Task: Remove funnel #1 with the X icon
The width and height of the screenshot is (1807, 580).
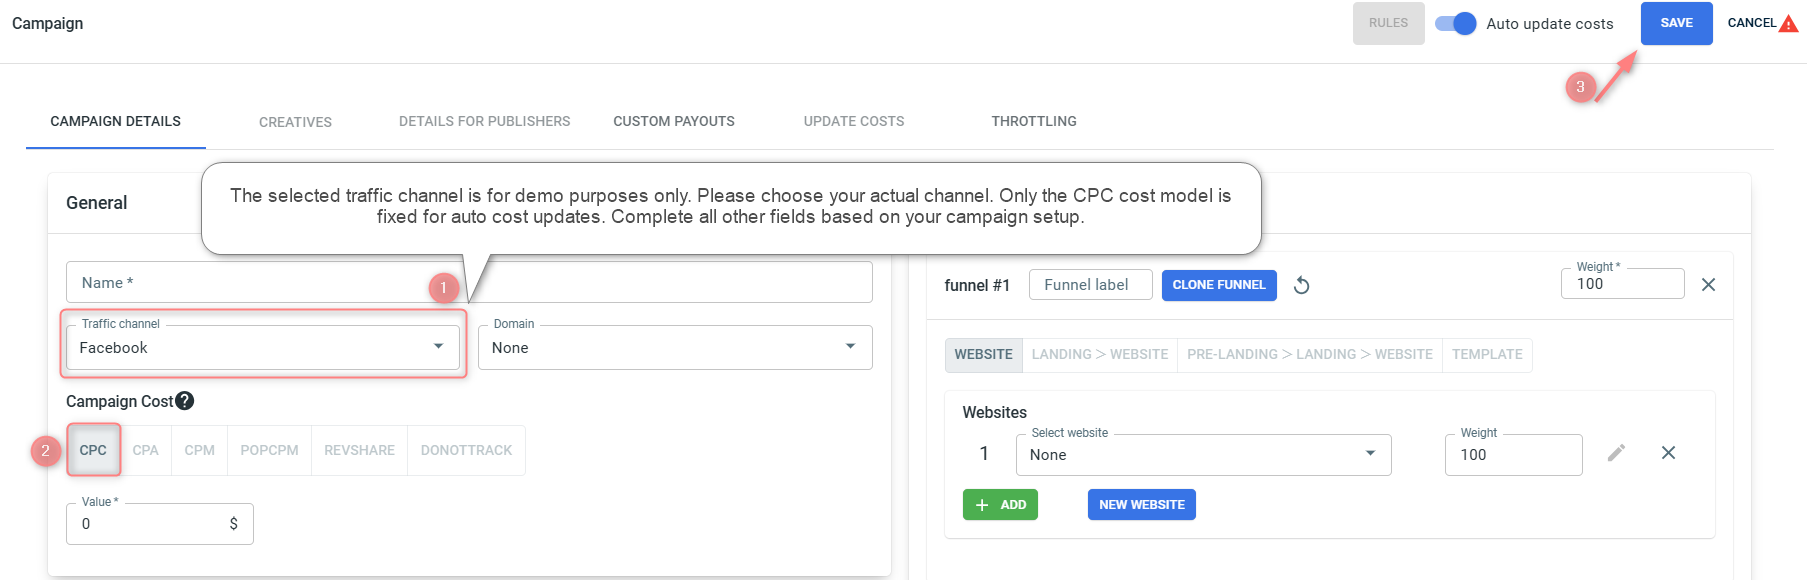Action: (1708, 285)
